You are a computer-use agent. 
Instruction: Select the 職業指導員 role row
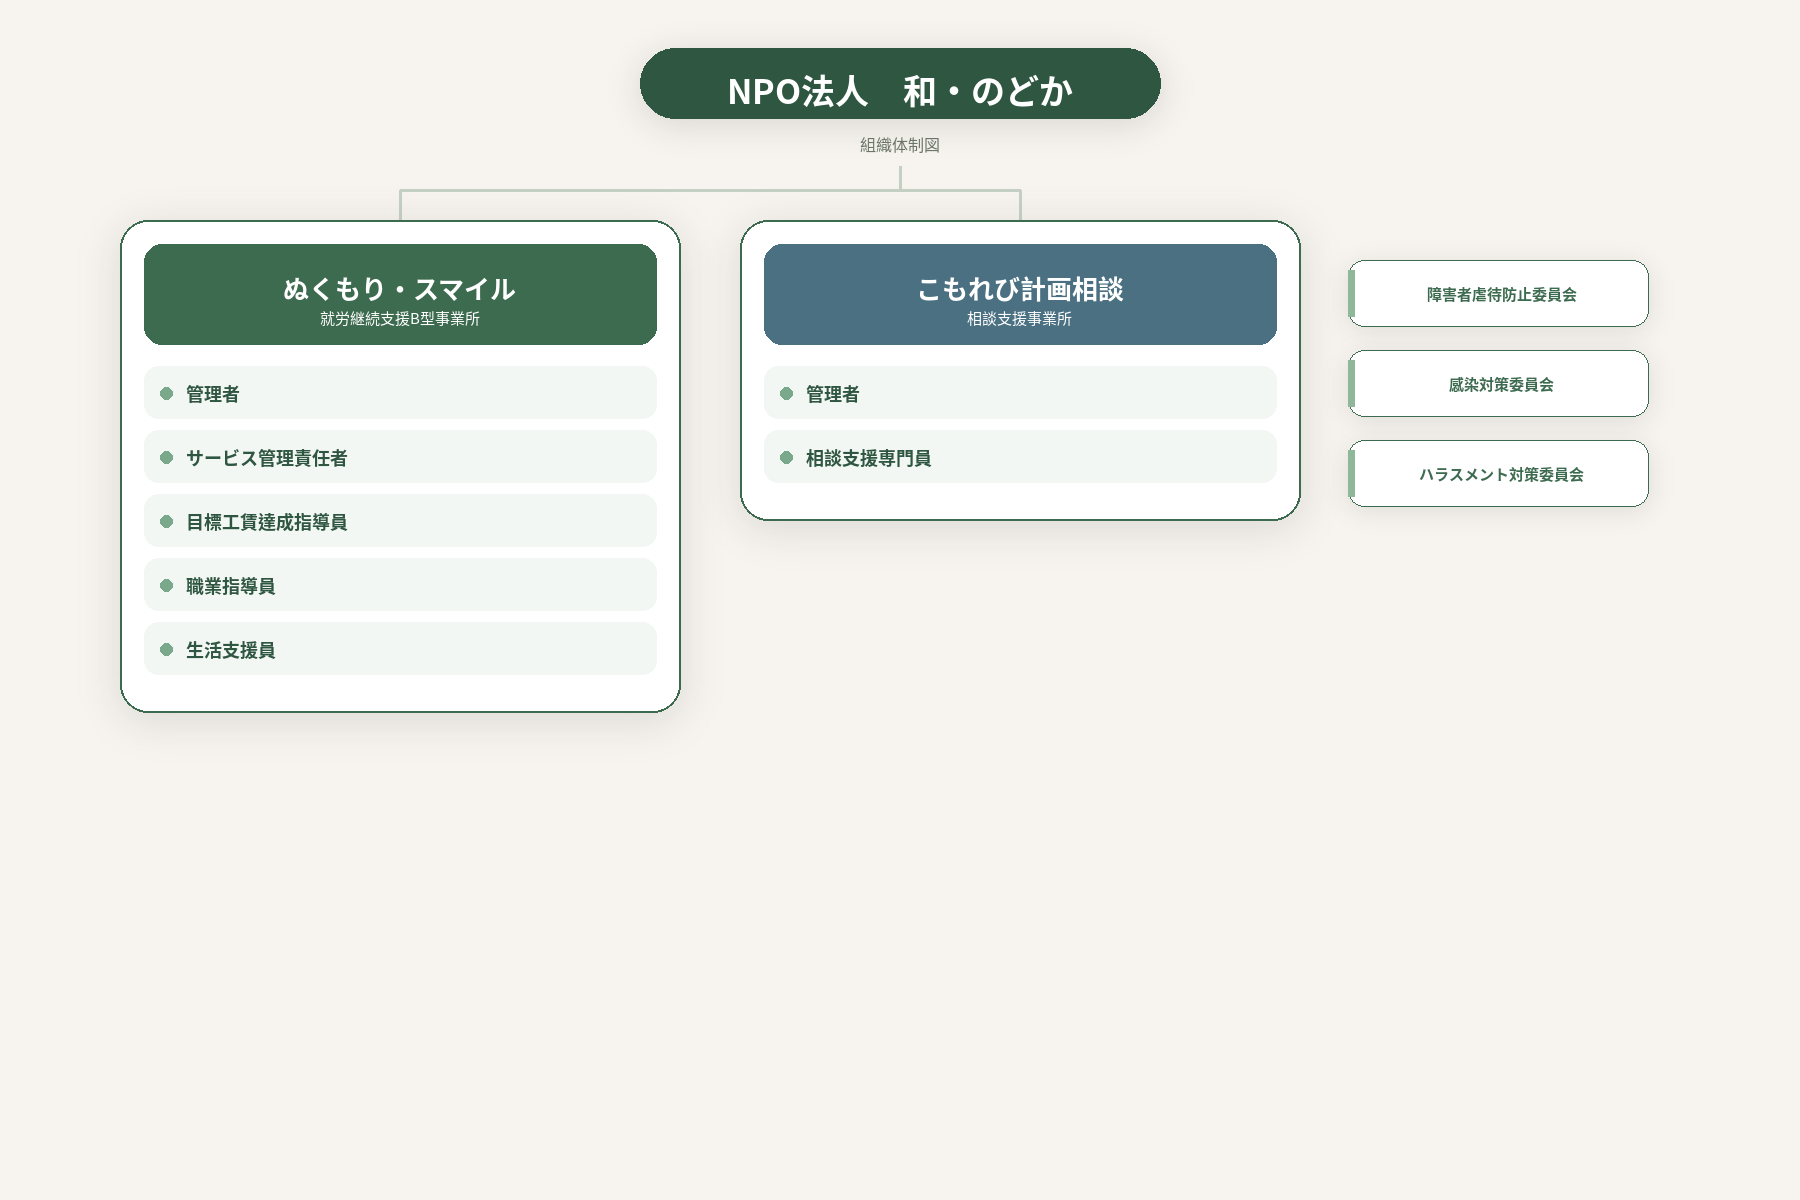[x=400, y=585]
